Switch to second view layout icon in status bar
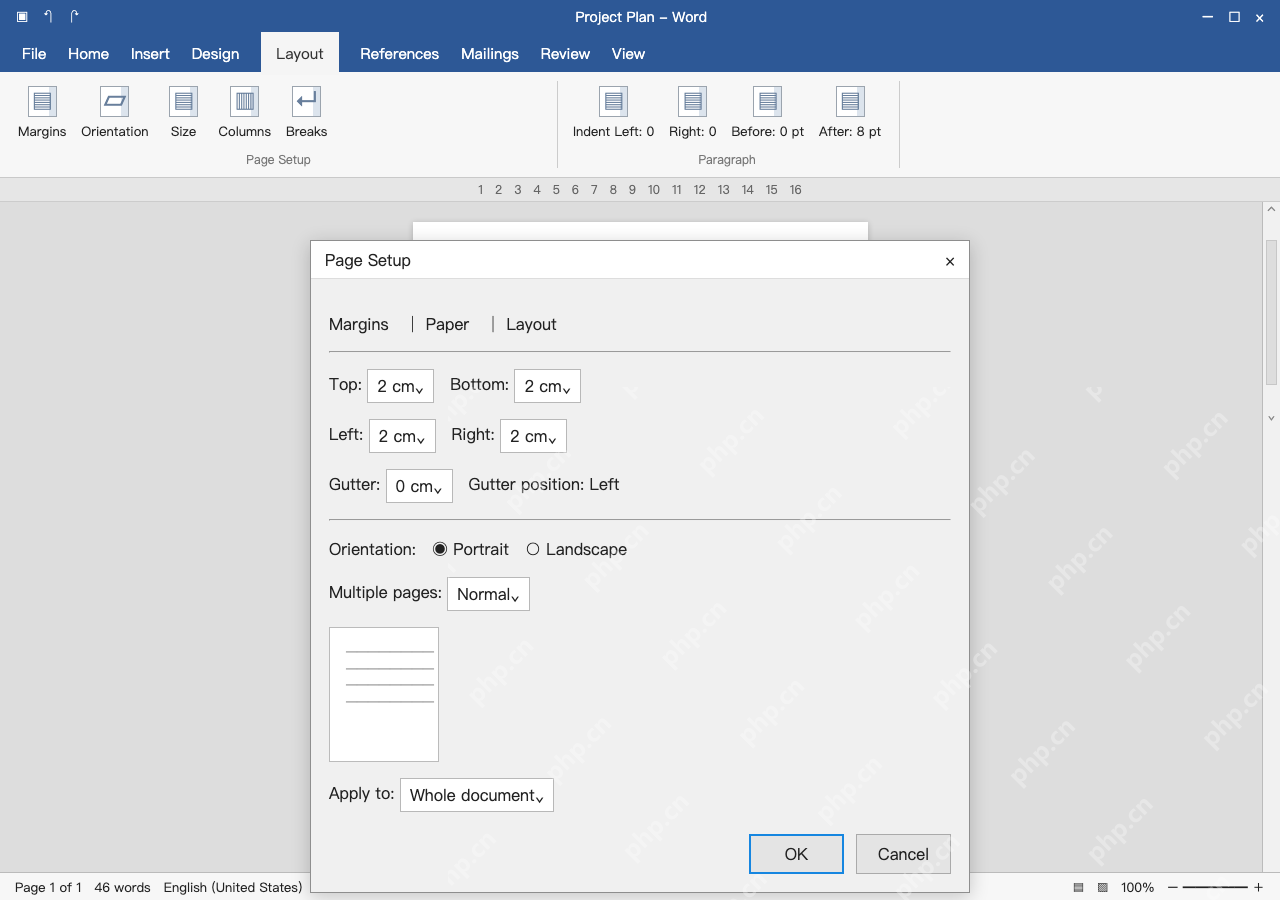Screen dimensions: 1280x900 click(x=1103, y=887)
